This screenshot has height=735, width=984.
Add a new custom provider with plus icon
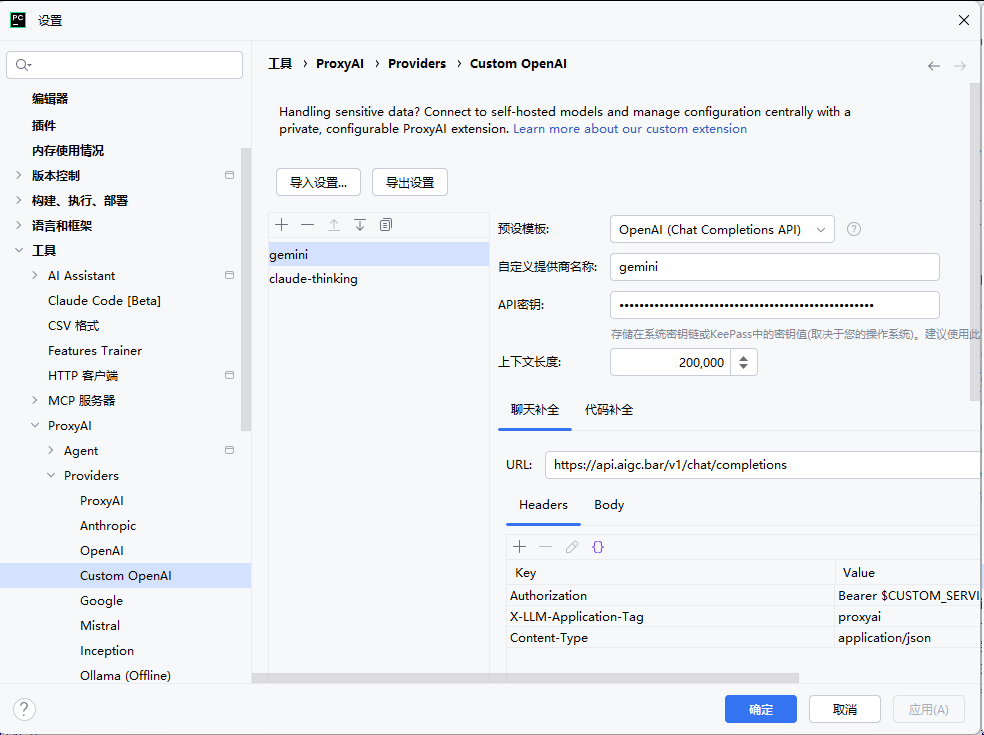coord(282,225)
